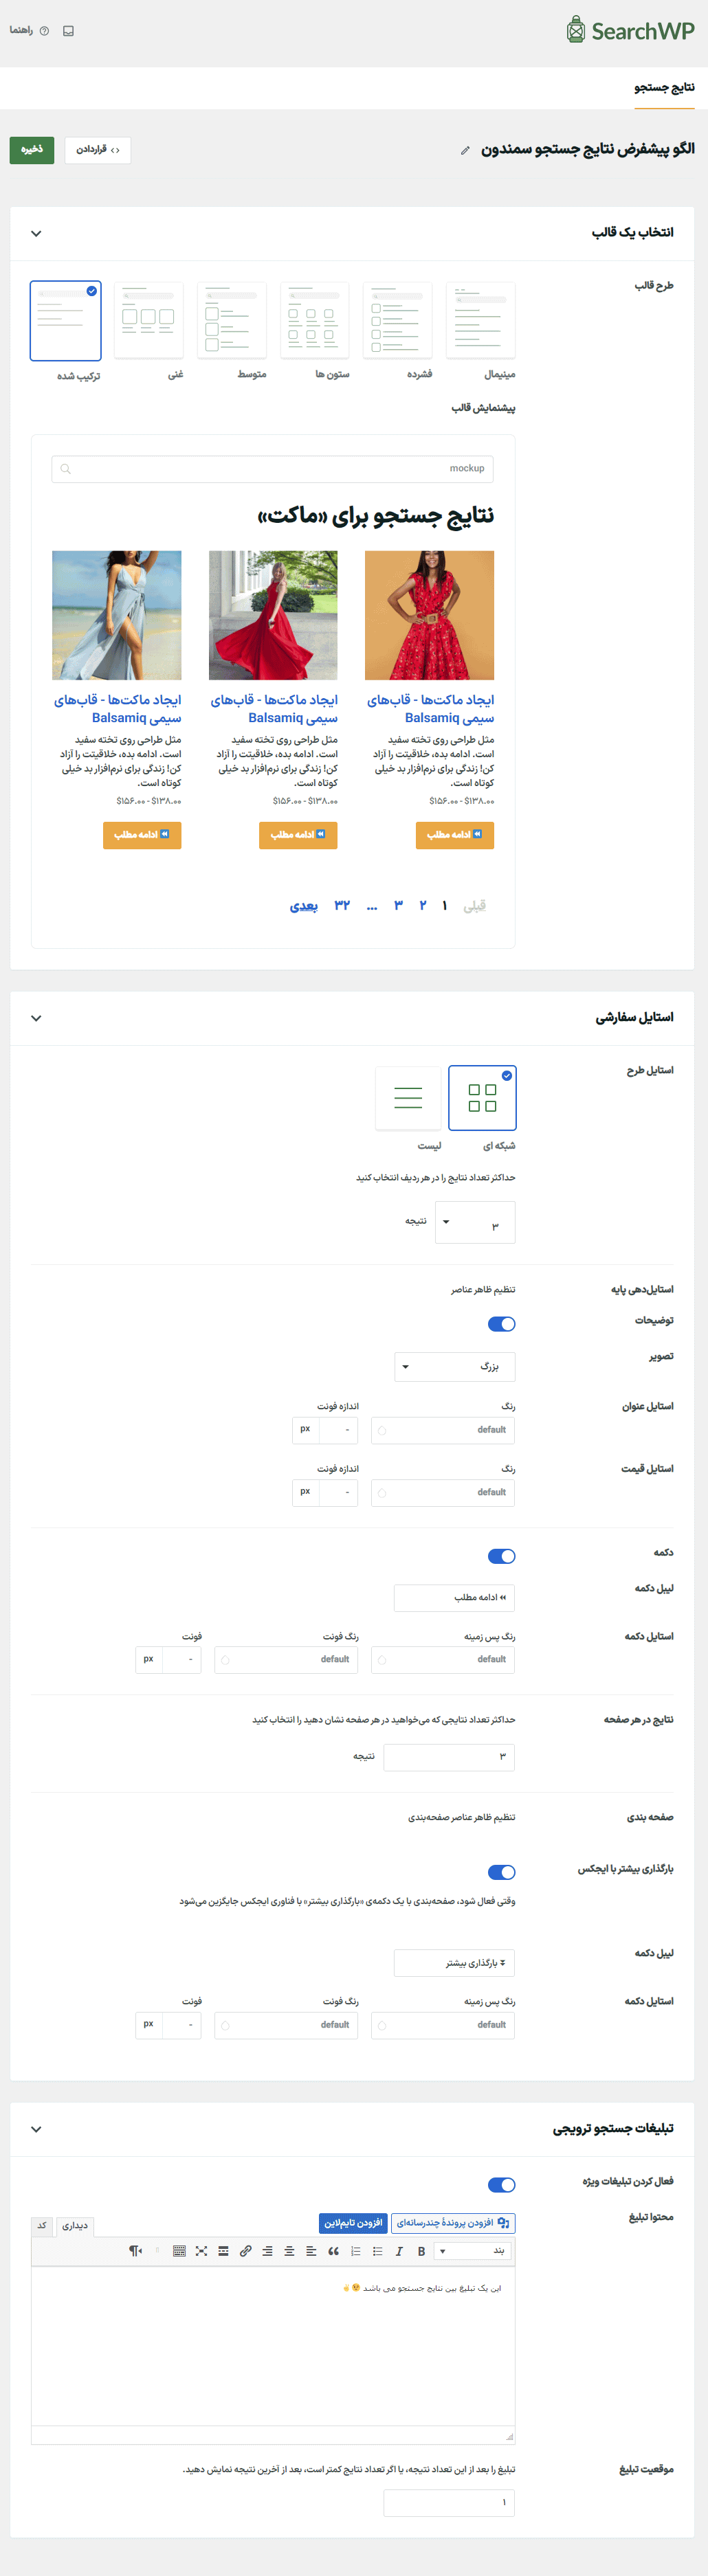The width and height of the screenshot is (708, 2576).
Task: Click the fullscreen icon in editor toolbar
Action: [201, 2251]
